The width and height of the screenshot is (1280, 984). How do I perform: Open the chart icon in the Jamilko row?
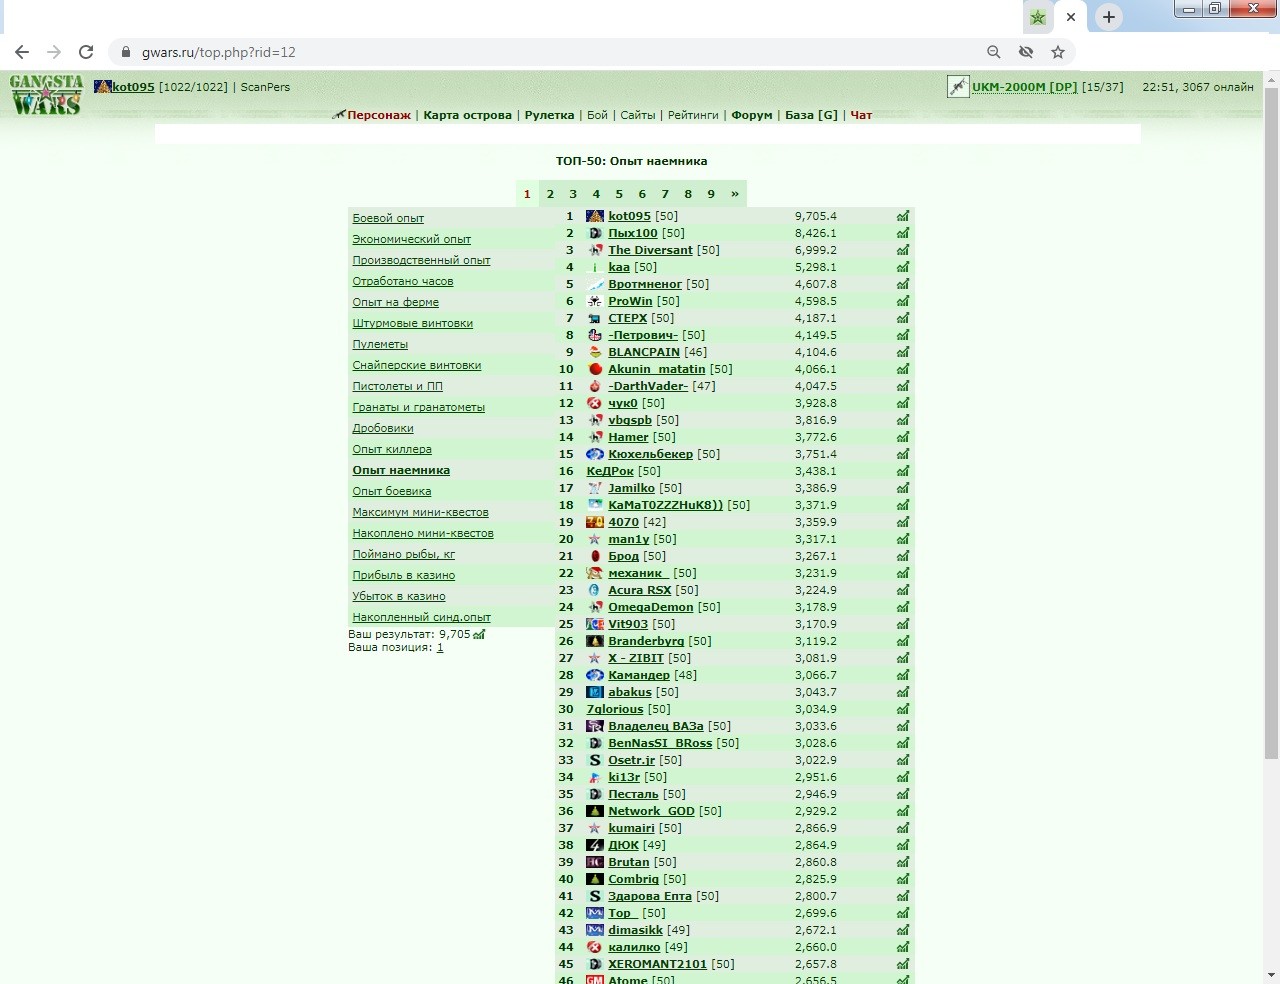(903, 488)
